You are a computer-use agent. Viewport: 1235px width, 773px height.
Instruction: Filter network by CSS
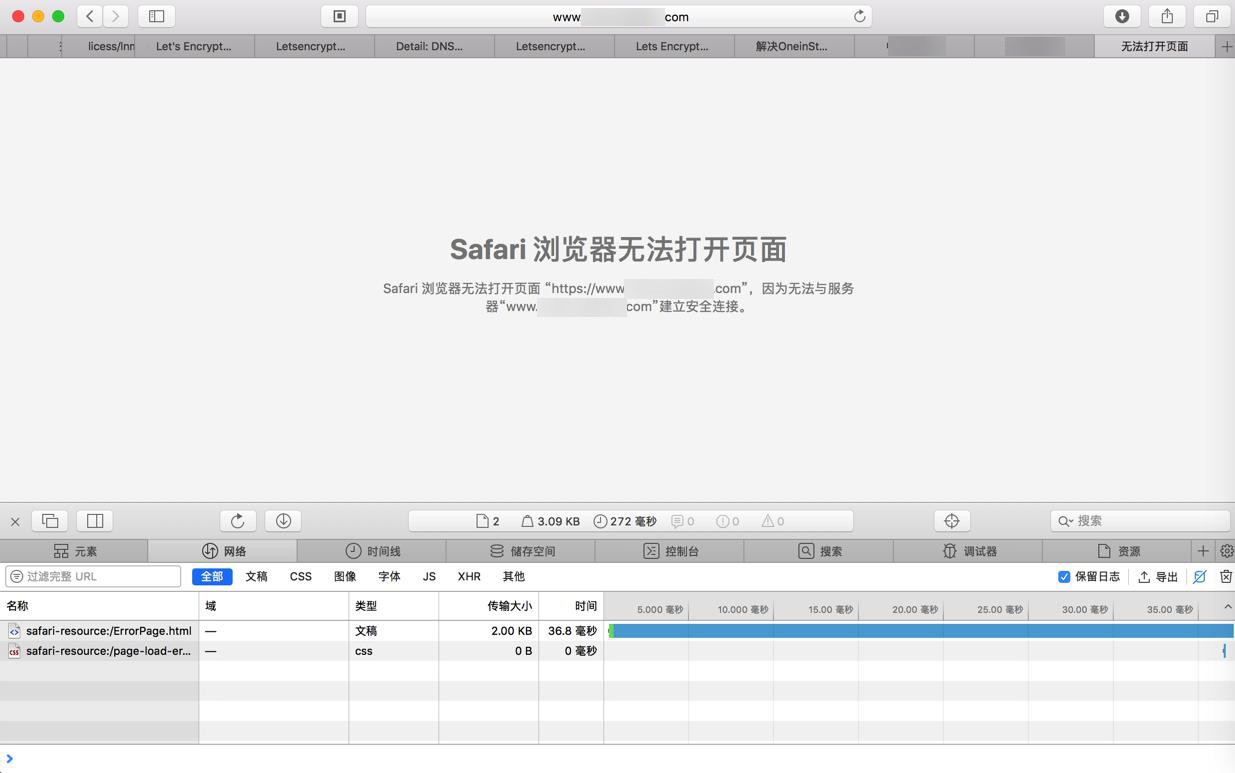coord(300,577)
